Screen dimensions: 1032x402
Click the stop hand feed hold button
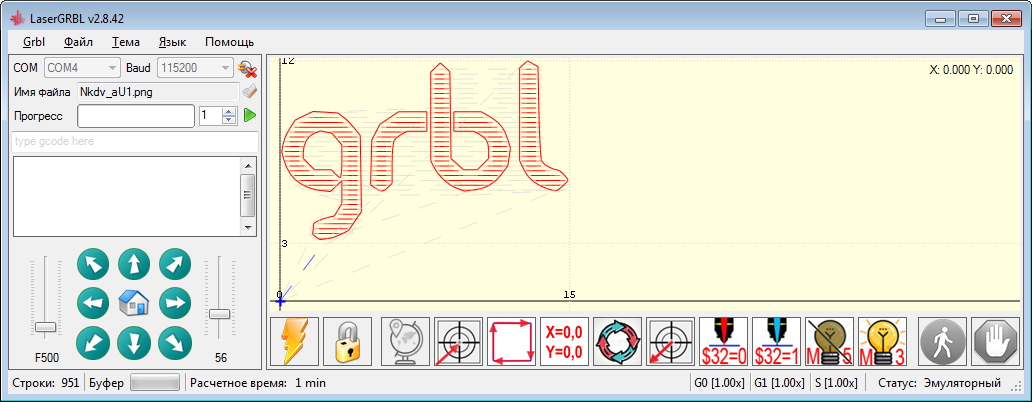995,342
